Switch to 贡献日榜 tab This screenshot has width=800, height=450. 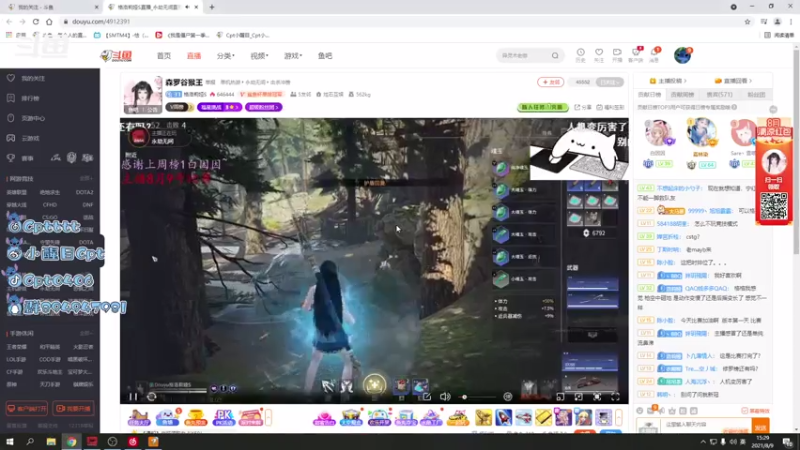649,94
